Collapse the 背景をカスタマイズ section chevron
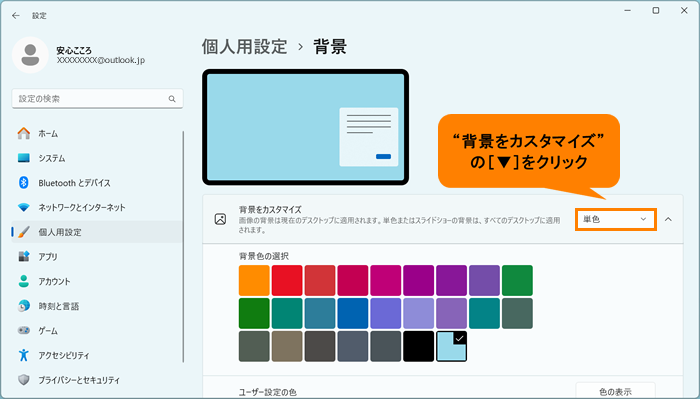 coord(668,219)
